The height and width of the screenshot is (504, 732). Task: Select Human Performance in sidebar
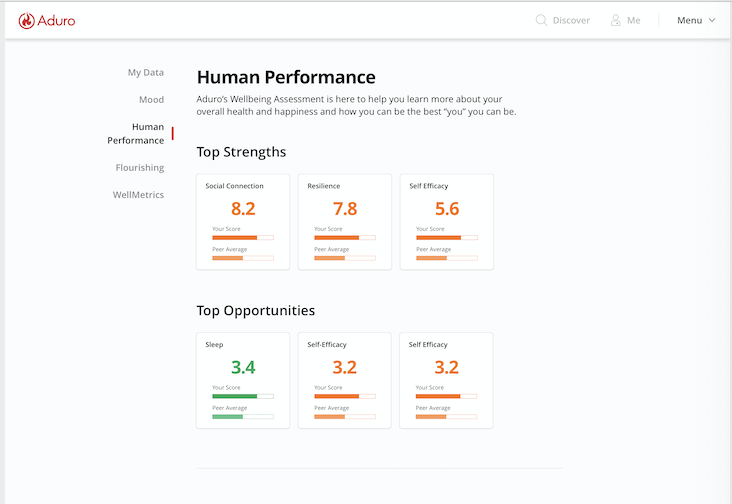tap(136, 134)
